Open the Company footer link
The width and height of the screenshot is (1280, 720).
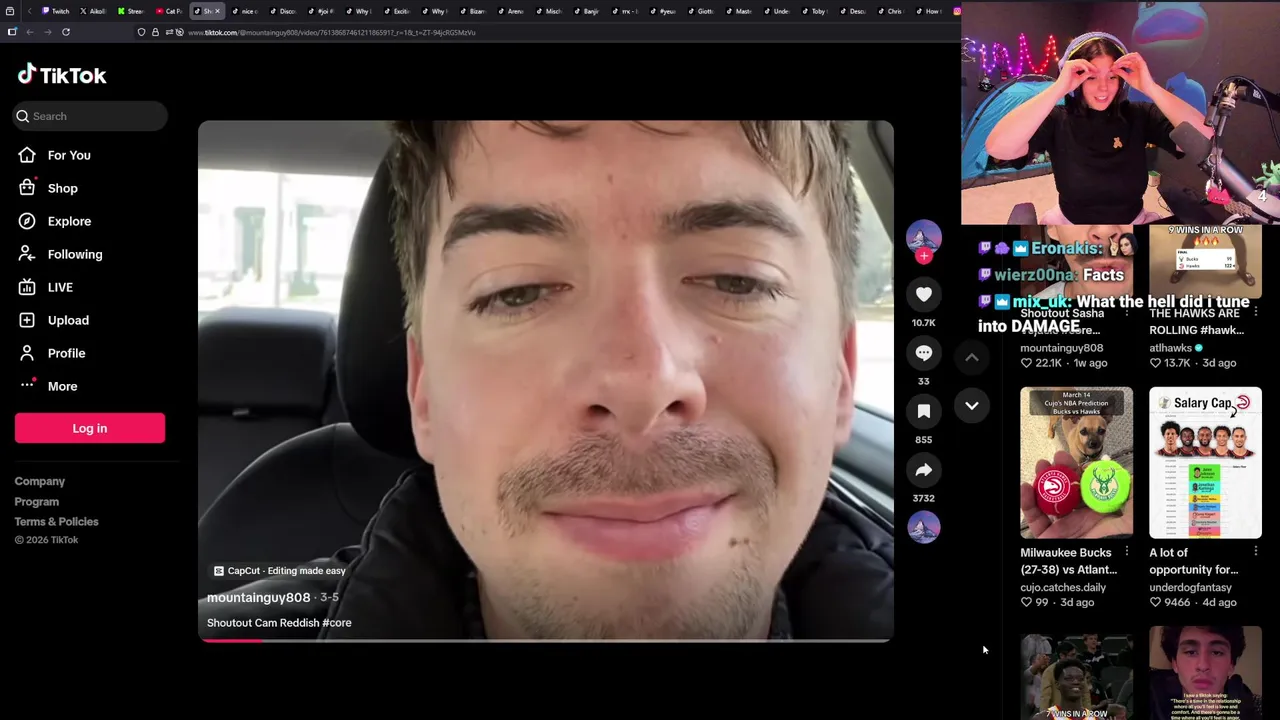40,481
